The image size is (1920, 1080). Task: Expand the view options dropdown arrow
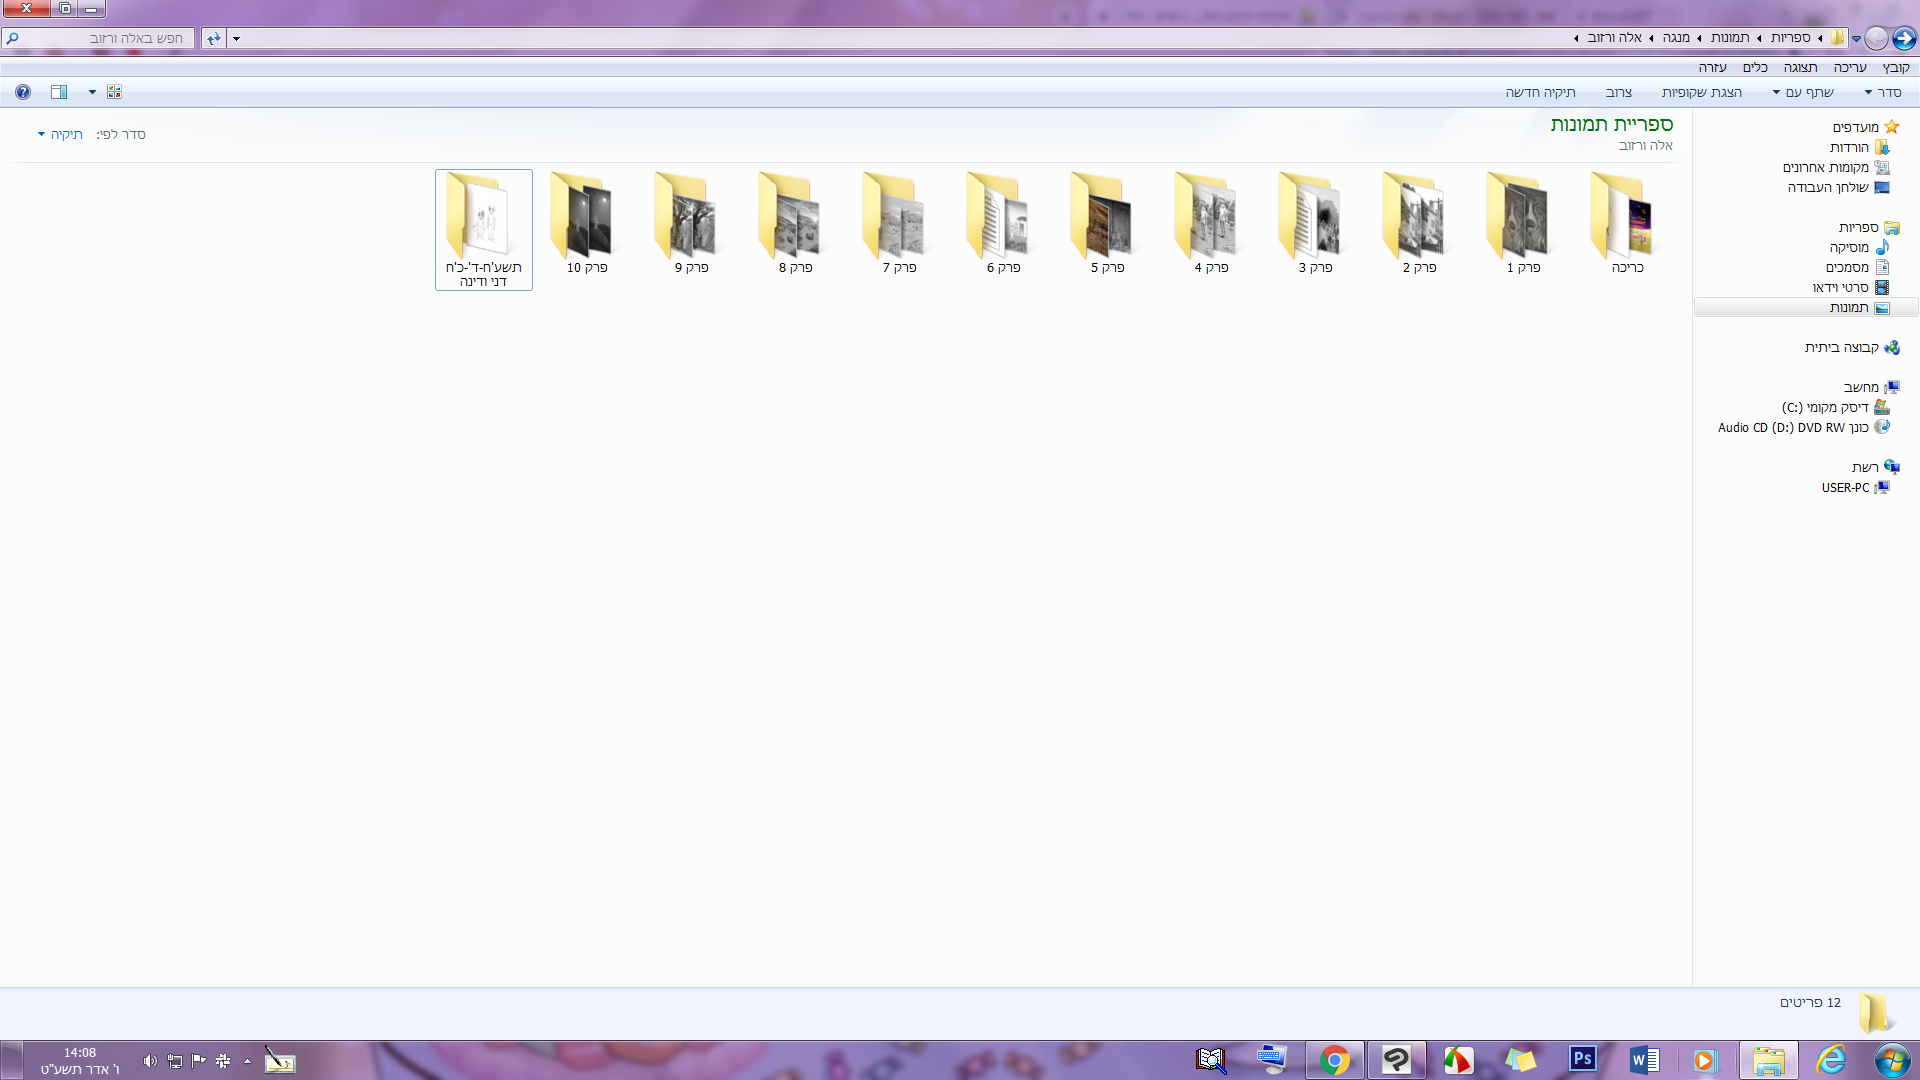tap(92, 92)
